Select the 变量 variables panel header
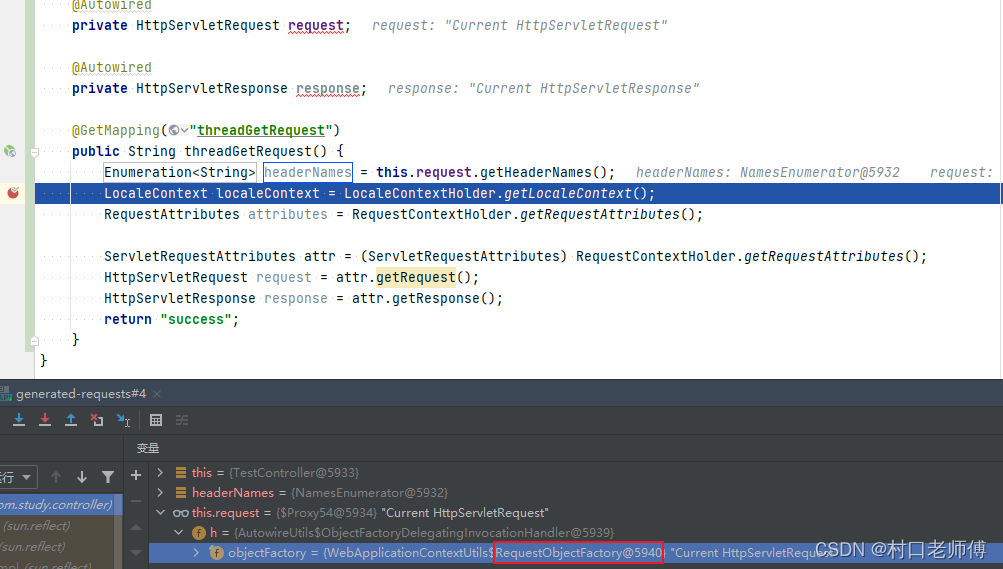The image size is (1003, 569). [148, 448]
